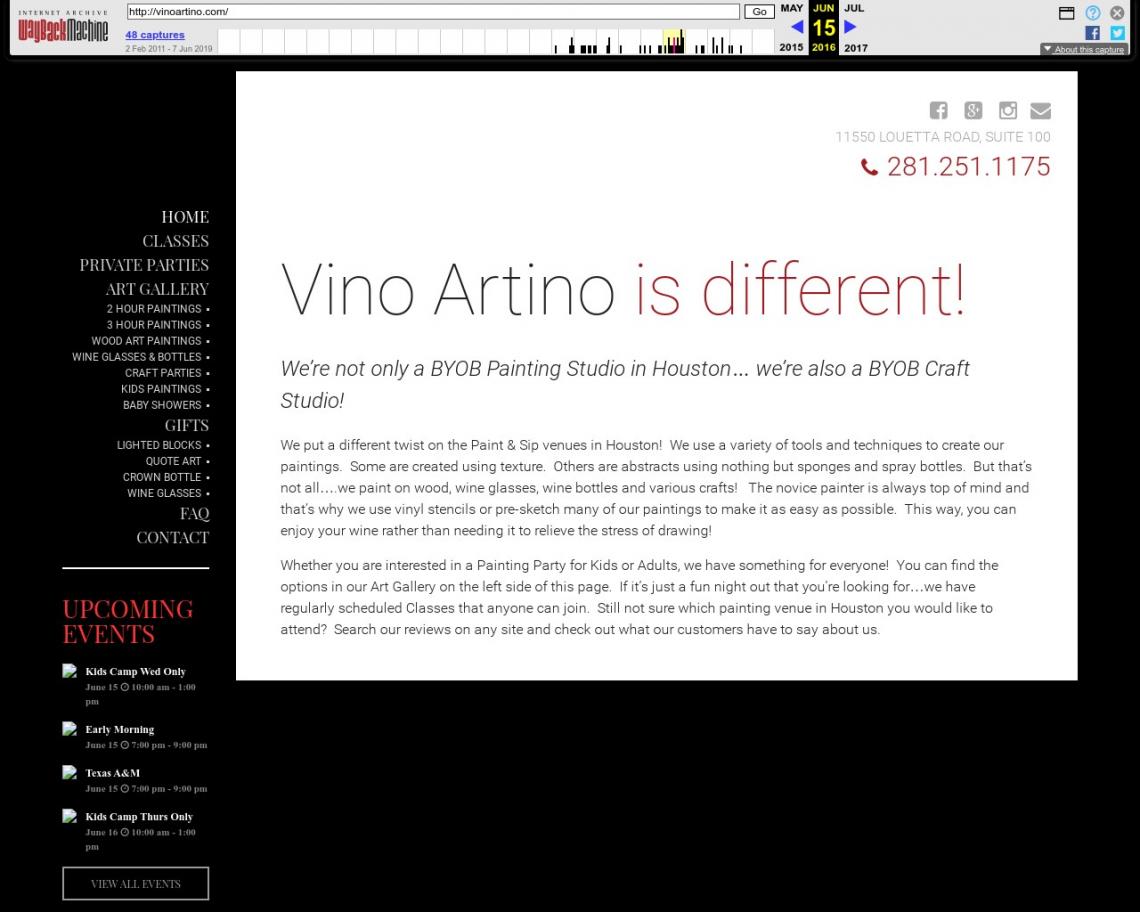Screen dimensions: 1140x912
Task: Select Wine Glasses & Bottles submenu
Action: coord(137,356)
